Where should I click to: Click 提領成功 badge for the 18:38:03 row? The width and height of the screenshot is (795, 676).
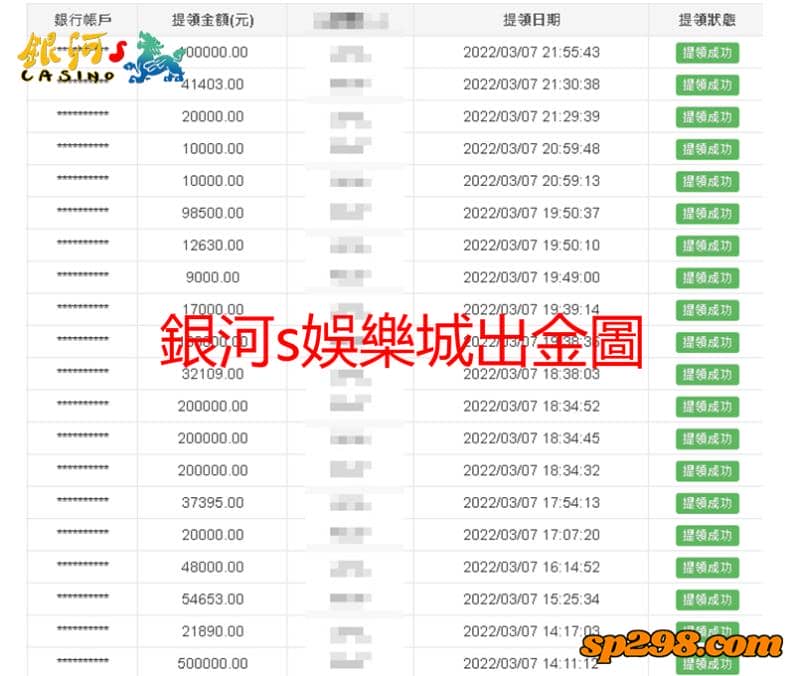[707, 375]
